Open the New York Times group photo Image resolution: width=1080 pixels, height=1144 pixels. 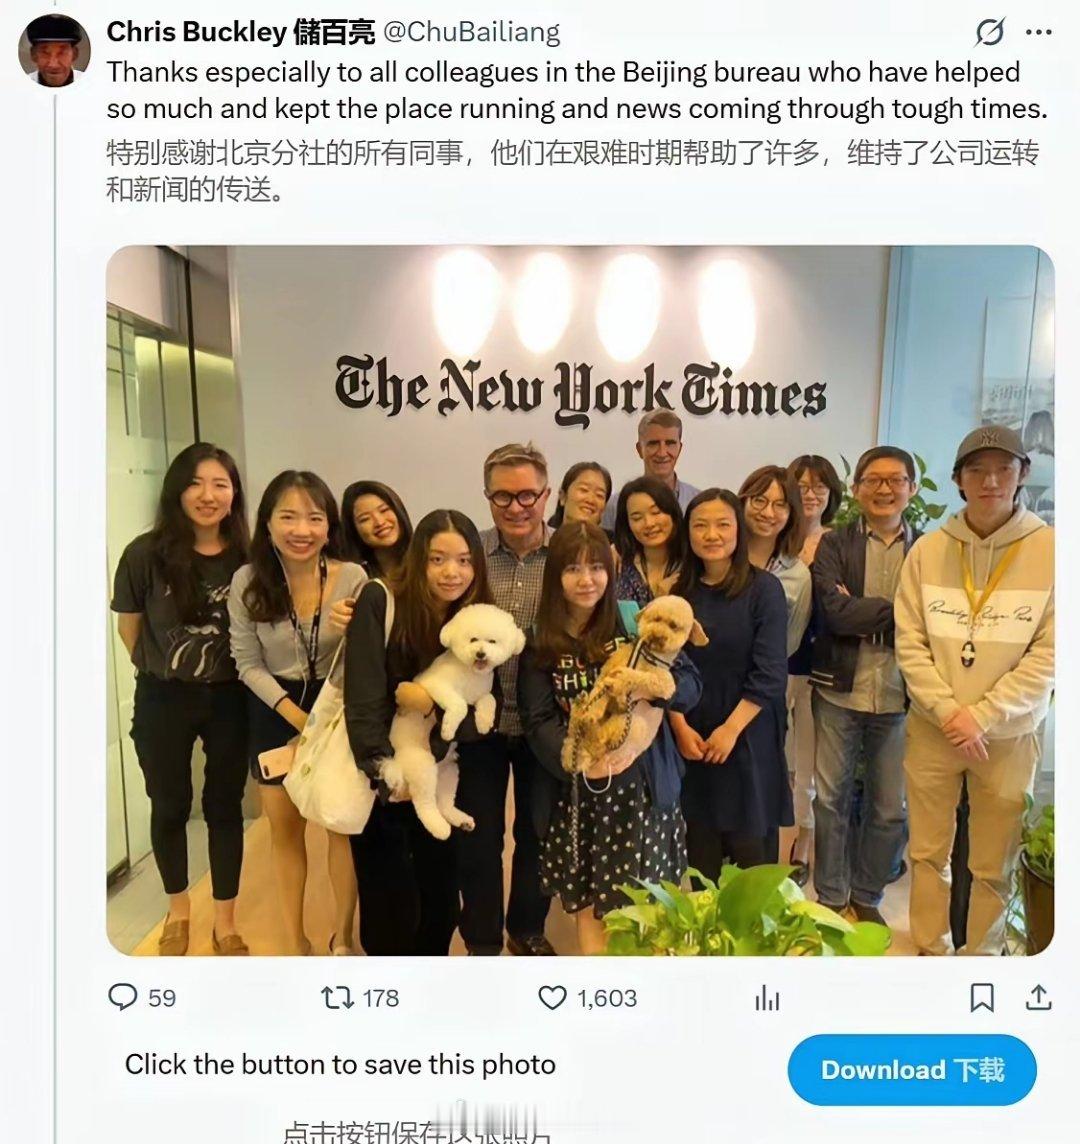580,600
